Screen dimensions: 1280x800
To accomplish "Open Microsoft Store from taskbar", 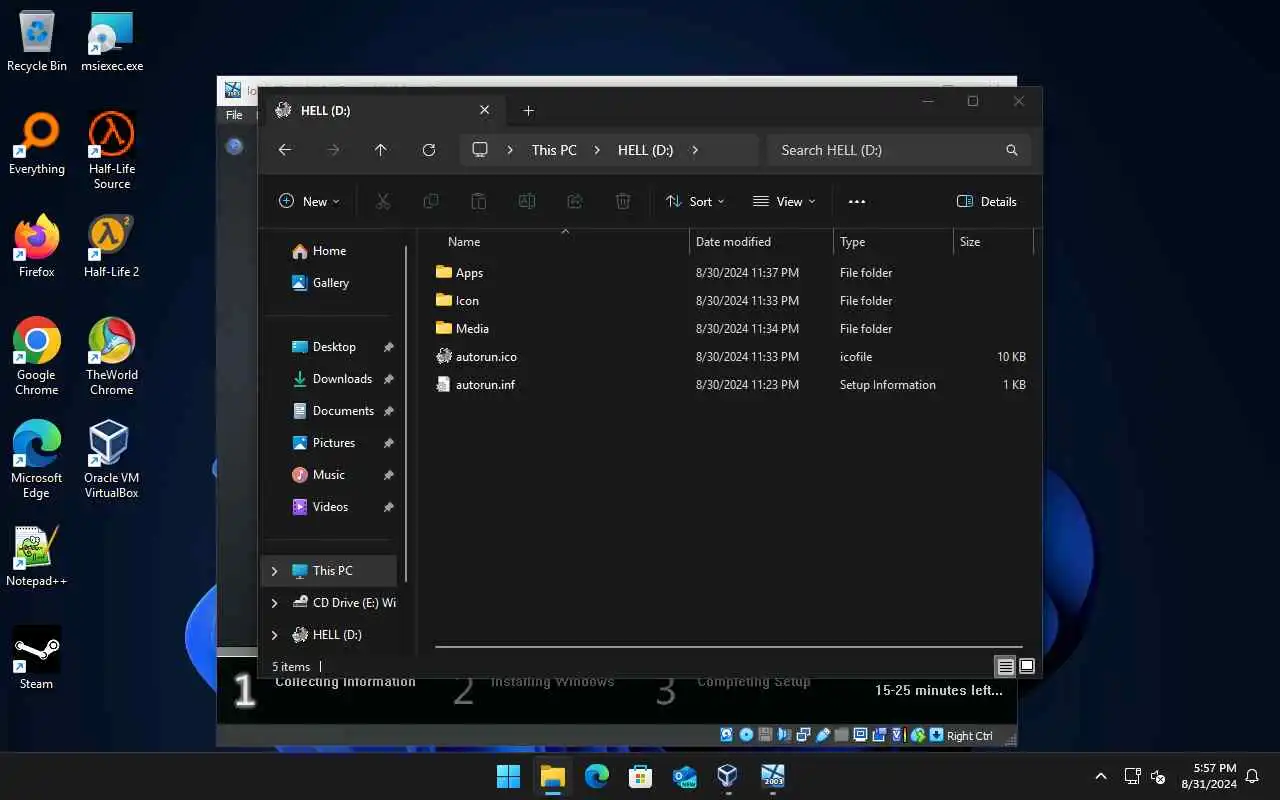I will click(641, 776).
